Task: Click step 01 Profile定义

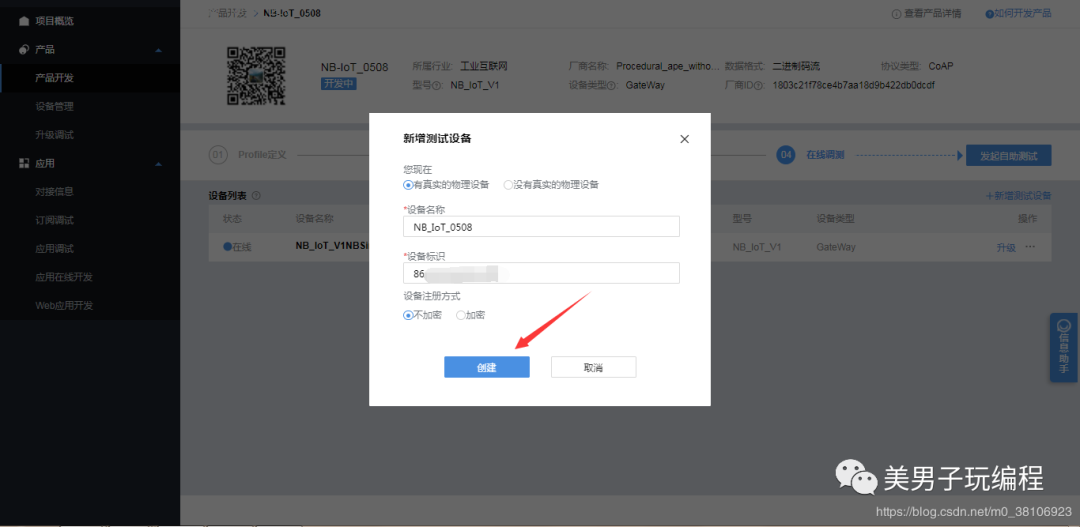Action: [247, 155]
